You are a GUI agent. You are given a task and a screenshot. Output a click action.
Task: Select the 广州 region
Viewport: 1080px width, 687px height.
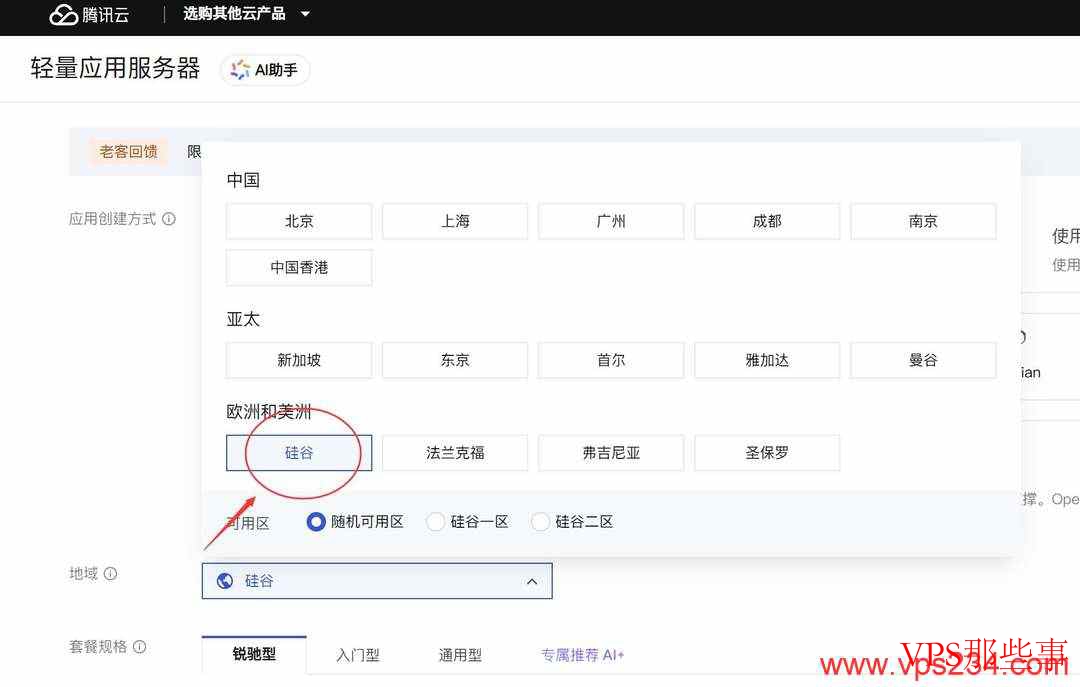(611, 221)
